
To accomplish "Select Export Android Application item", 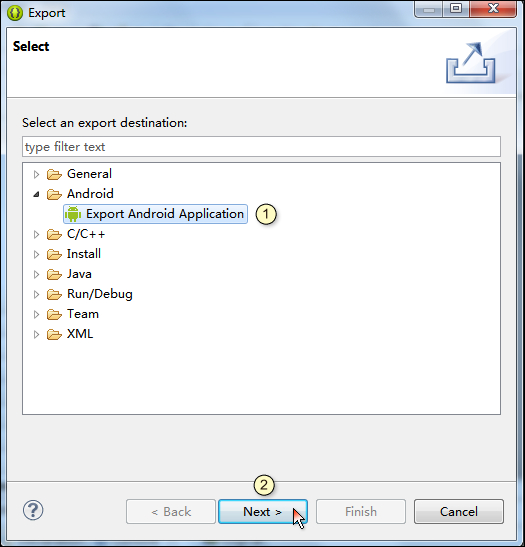I will pos(155,214).
